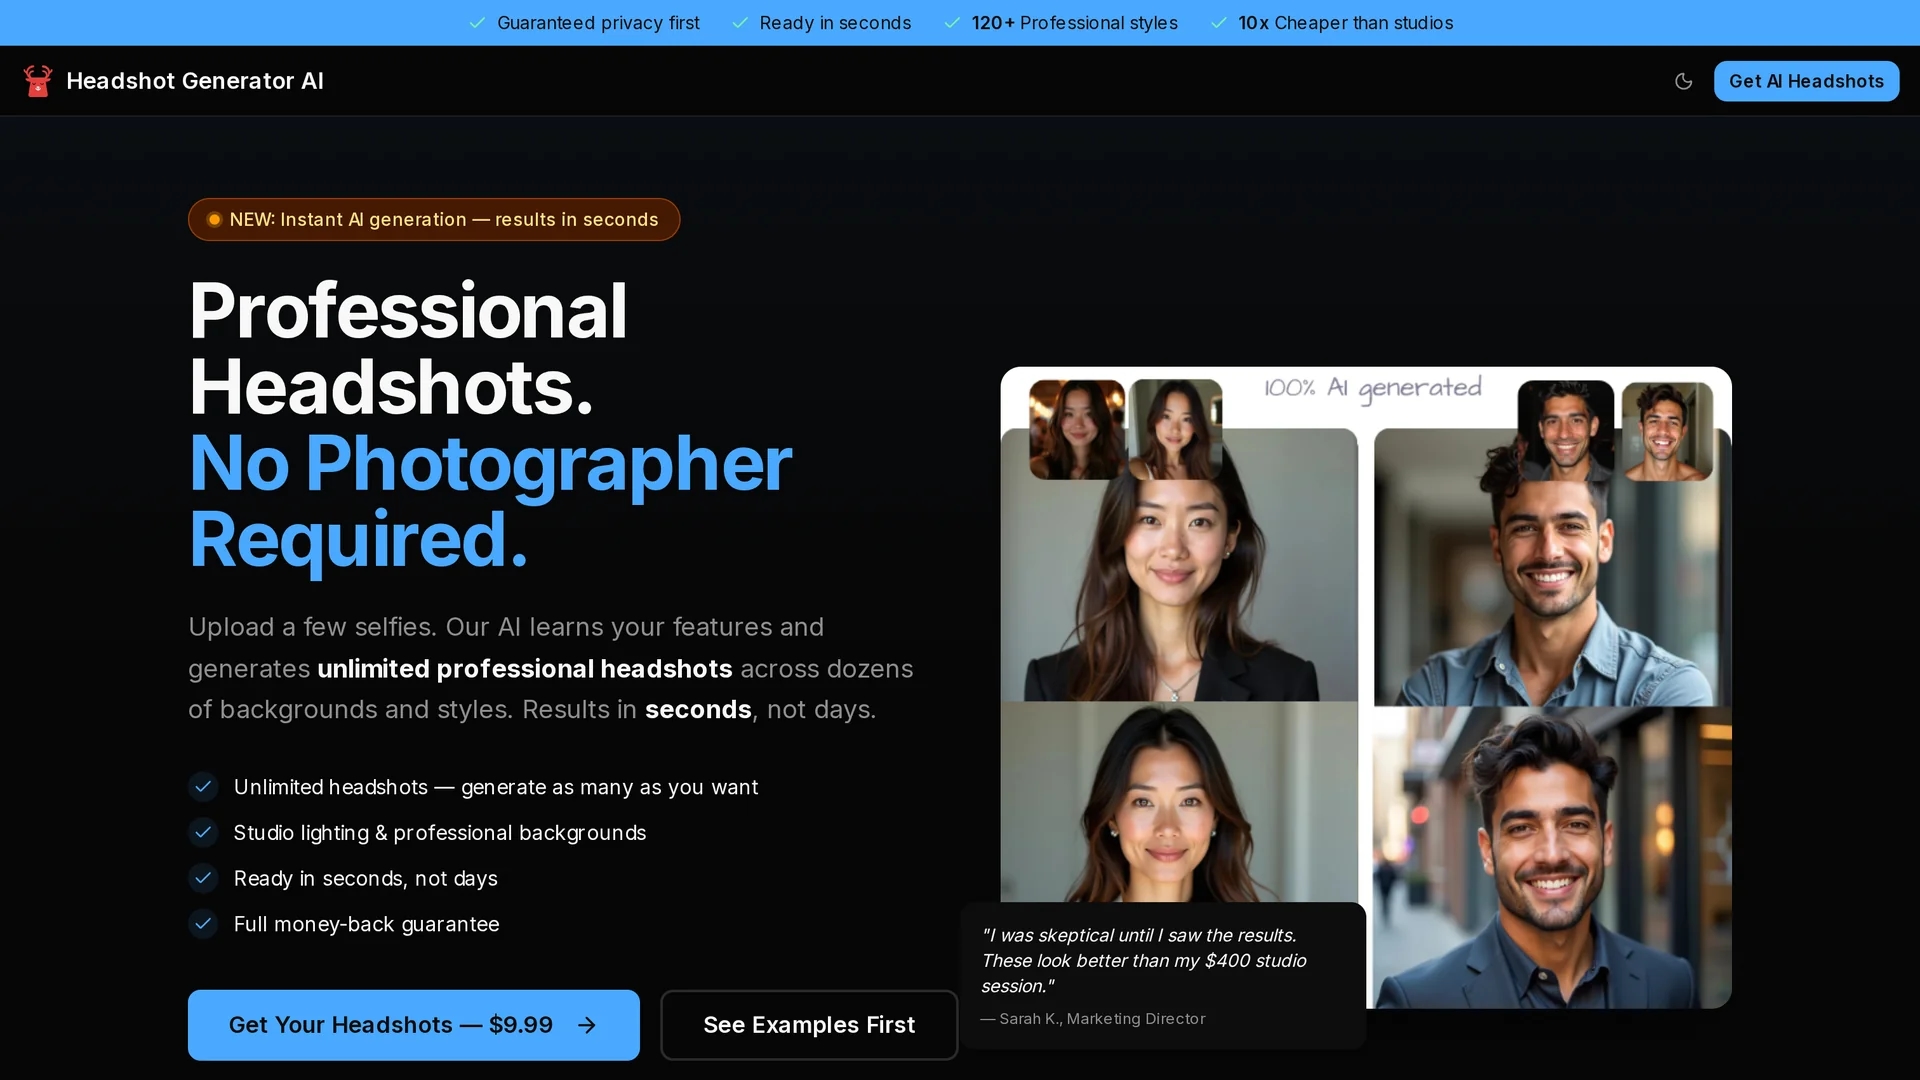Image resolution: width=1920 pixels, height=1080 pixels.
Task: Click check icon beside Ready in seconds, not days
Action: point(203,878)
